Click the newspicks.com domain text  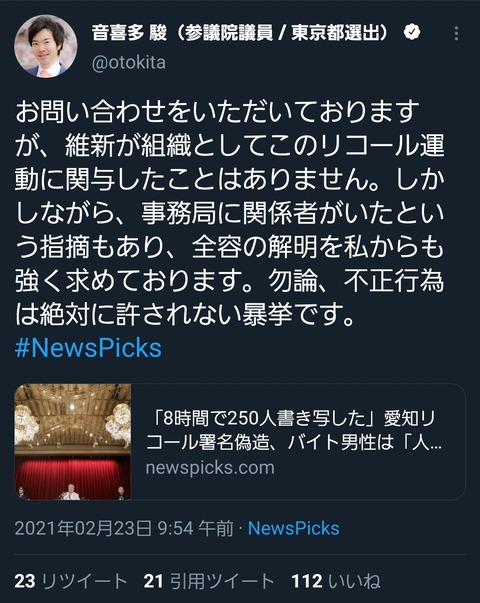[210, 468]
